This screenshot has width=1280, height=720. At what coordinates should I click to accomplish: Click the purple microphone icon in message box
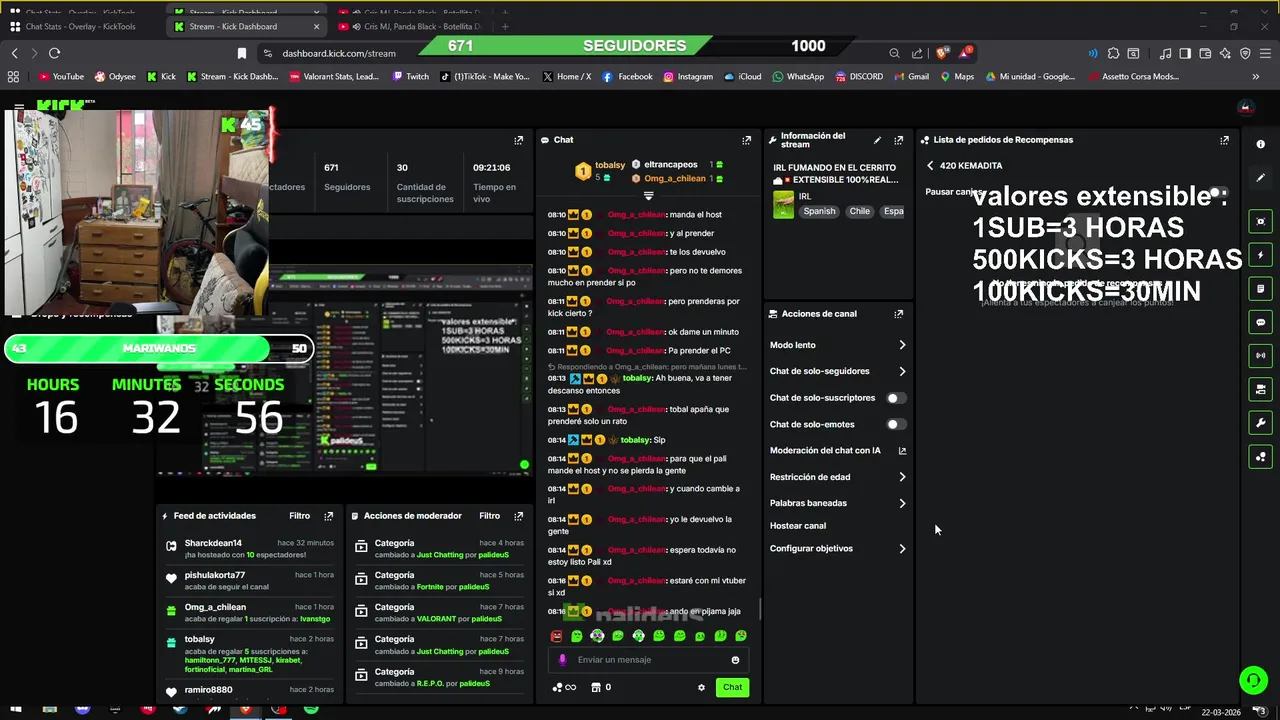click(562, 659)
